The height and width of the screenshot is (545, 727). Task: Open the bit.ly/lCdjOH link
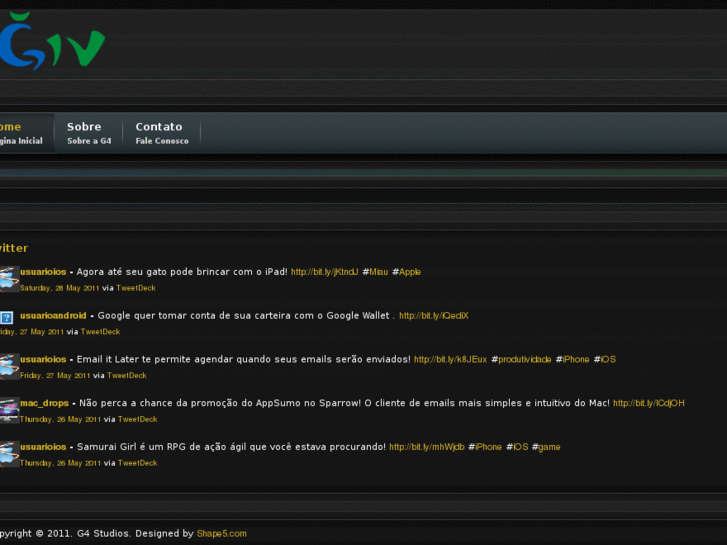click(649, 403)
